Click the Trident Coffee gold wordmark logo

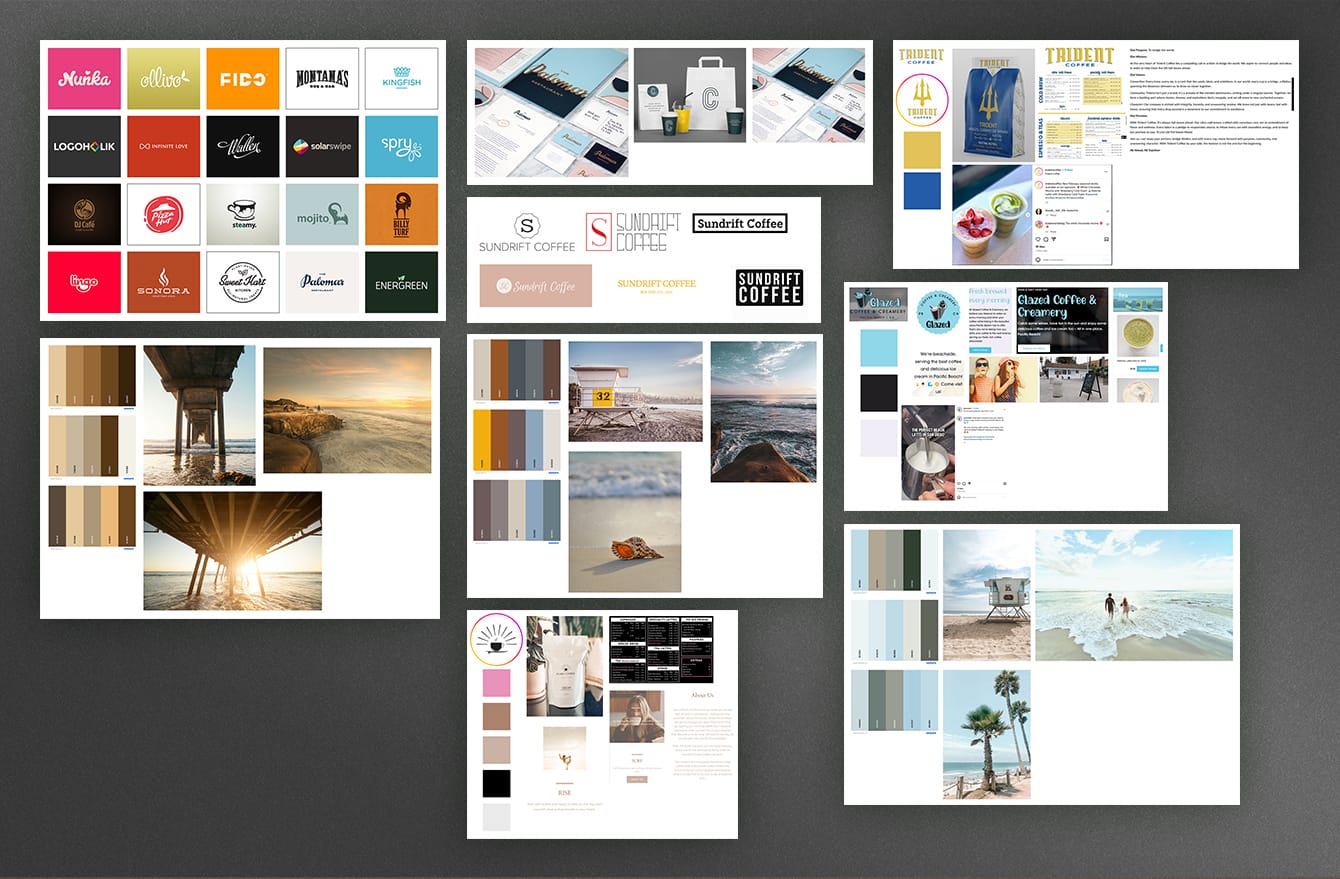click(x=921, y=56)
